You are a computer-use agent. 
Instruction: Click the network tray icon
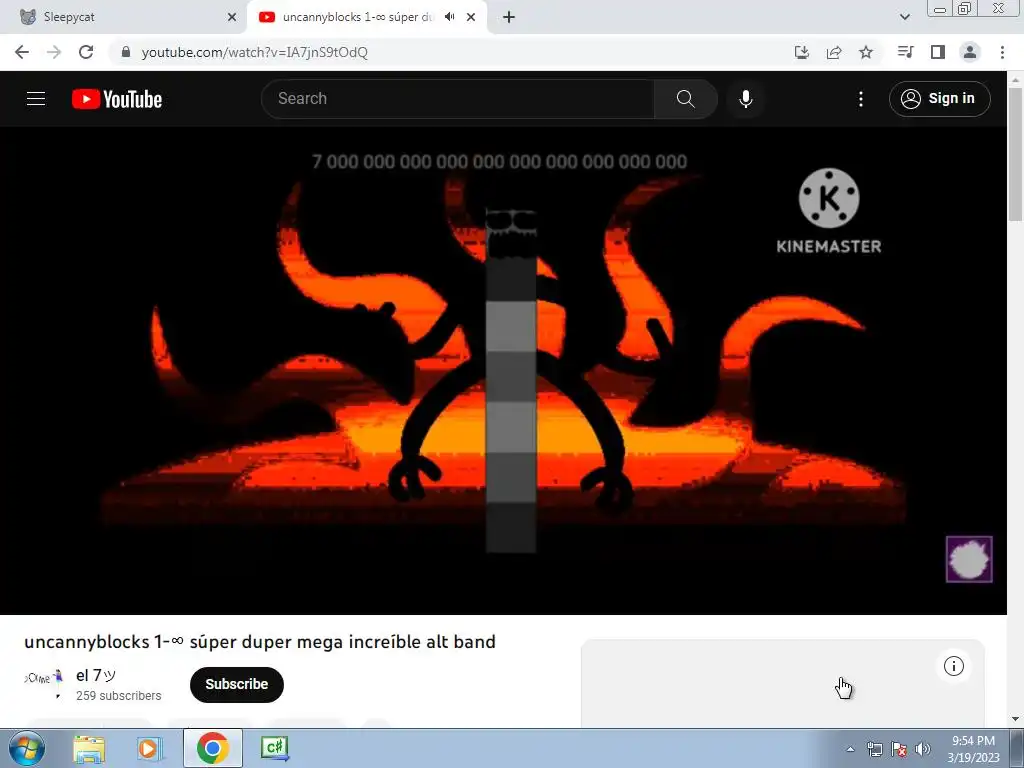click(874, 749)
